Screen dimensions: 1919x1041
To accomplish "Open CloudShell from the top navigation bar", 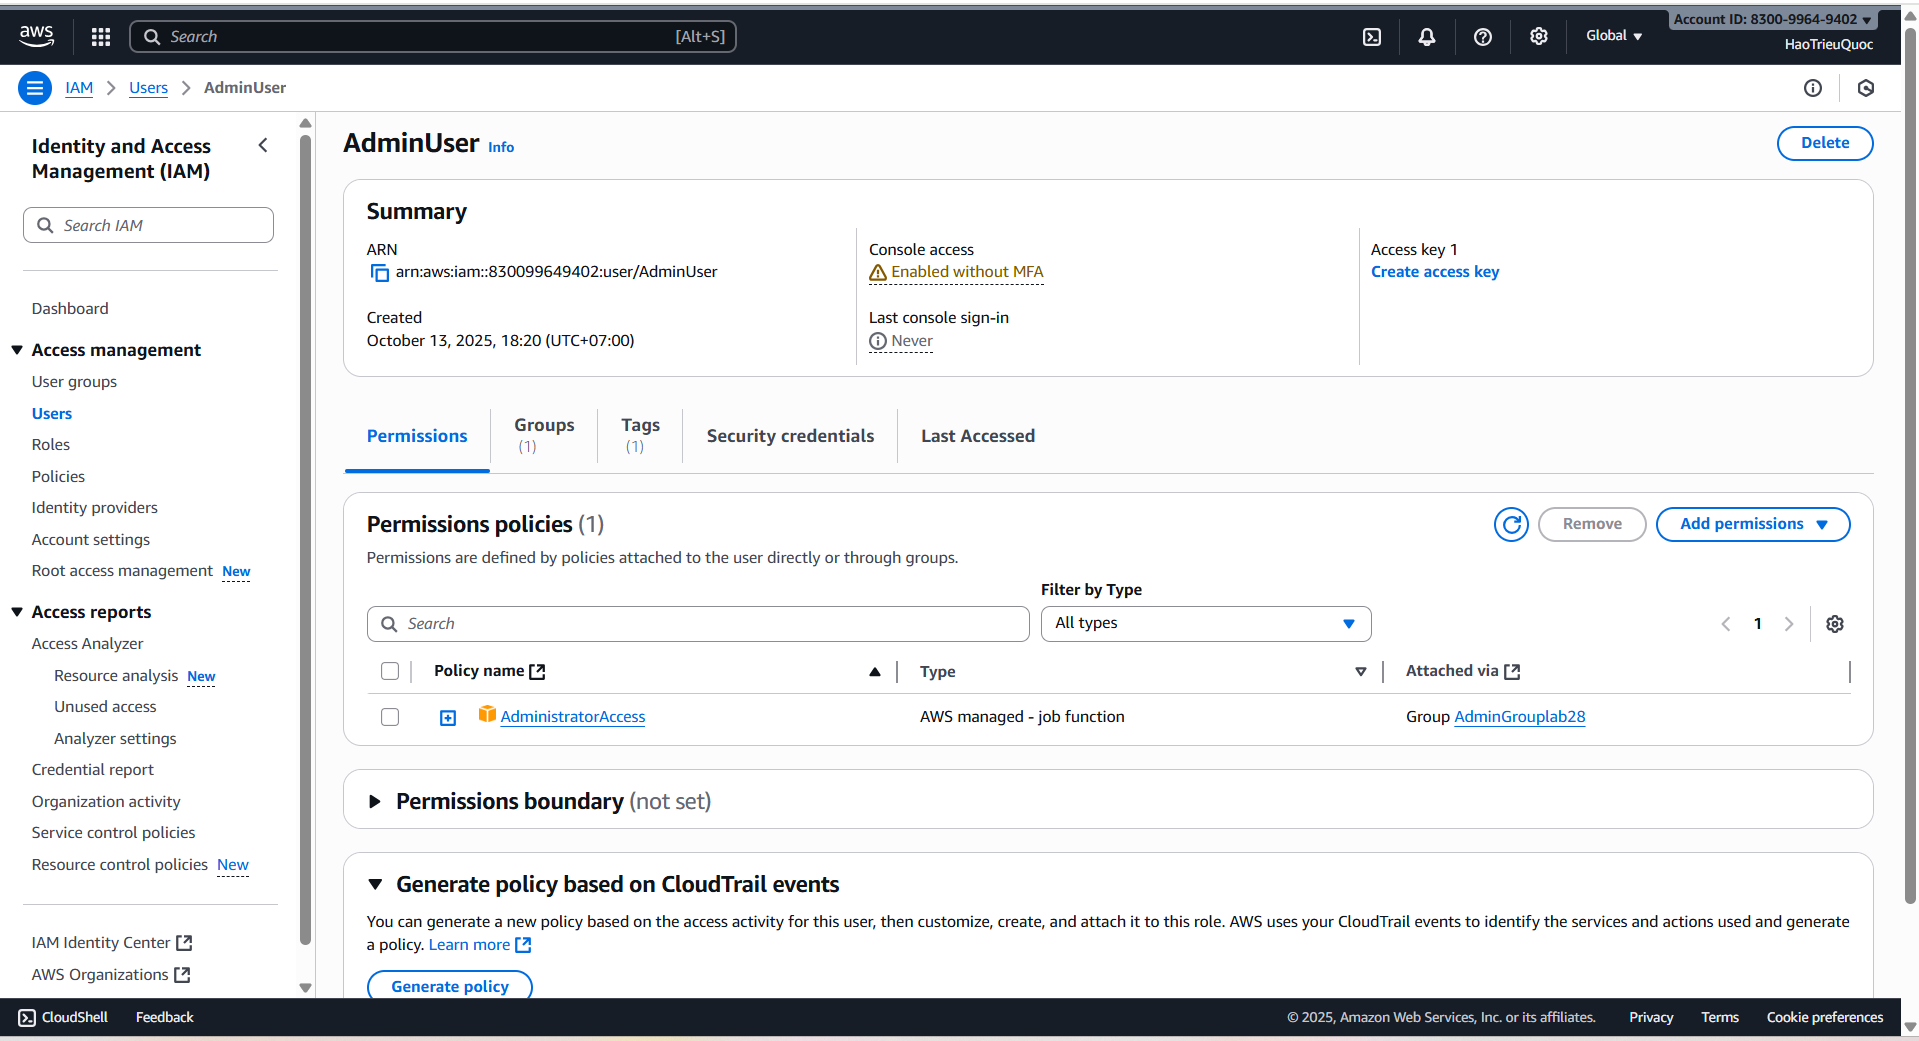I will click(x=1372, y=37).
